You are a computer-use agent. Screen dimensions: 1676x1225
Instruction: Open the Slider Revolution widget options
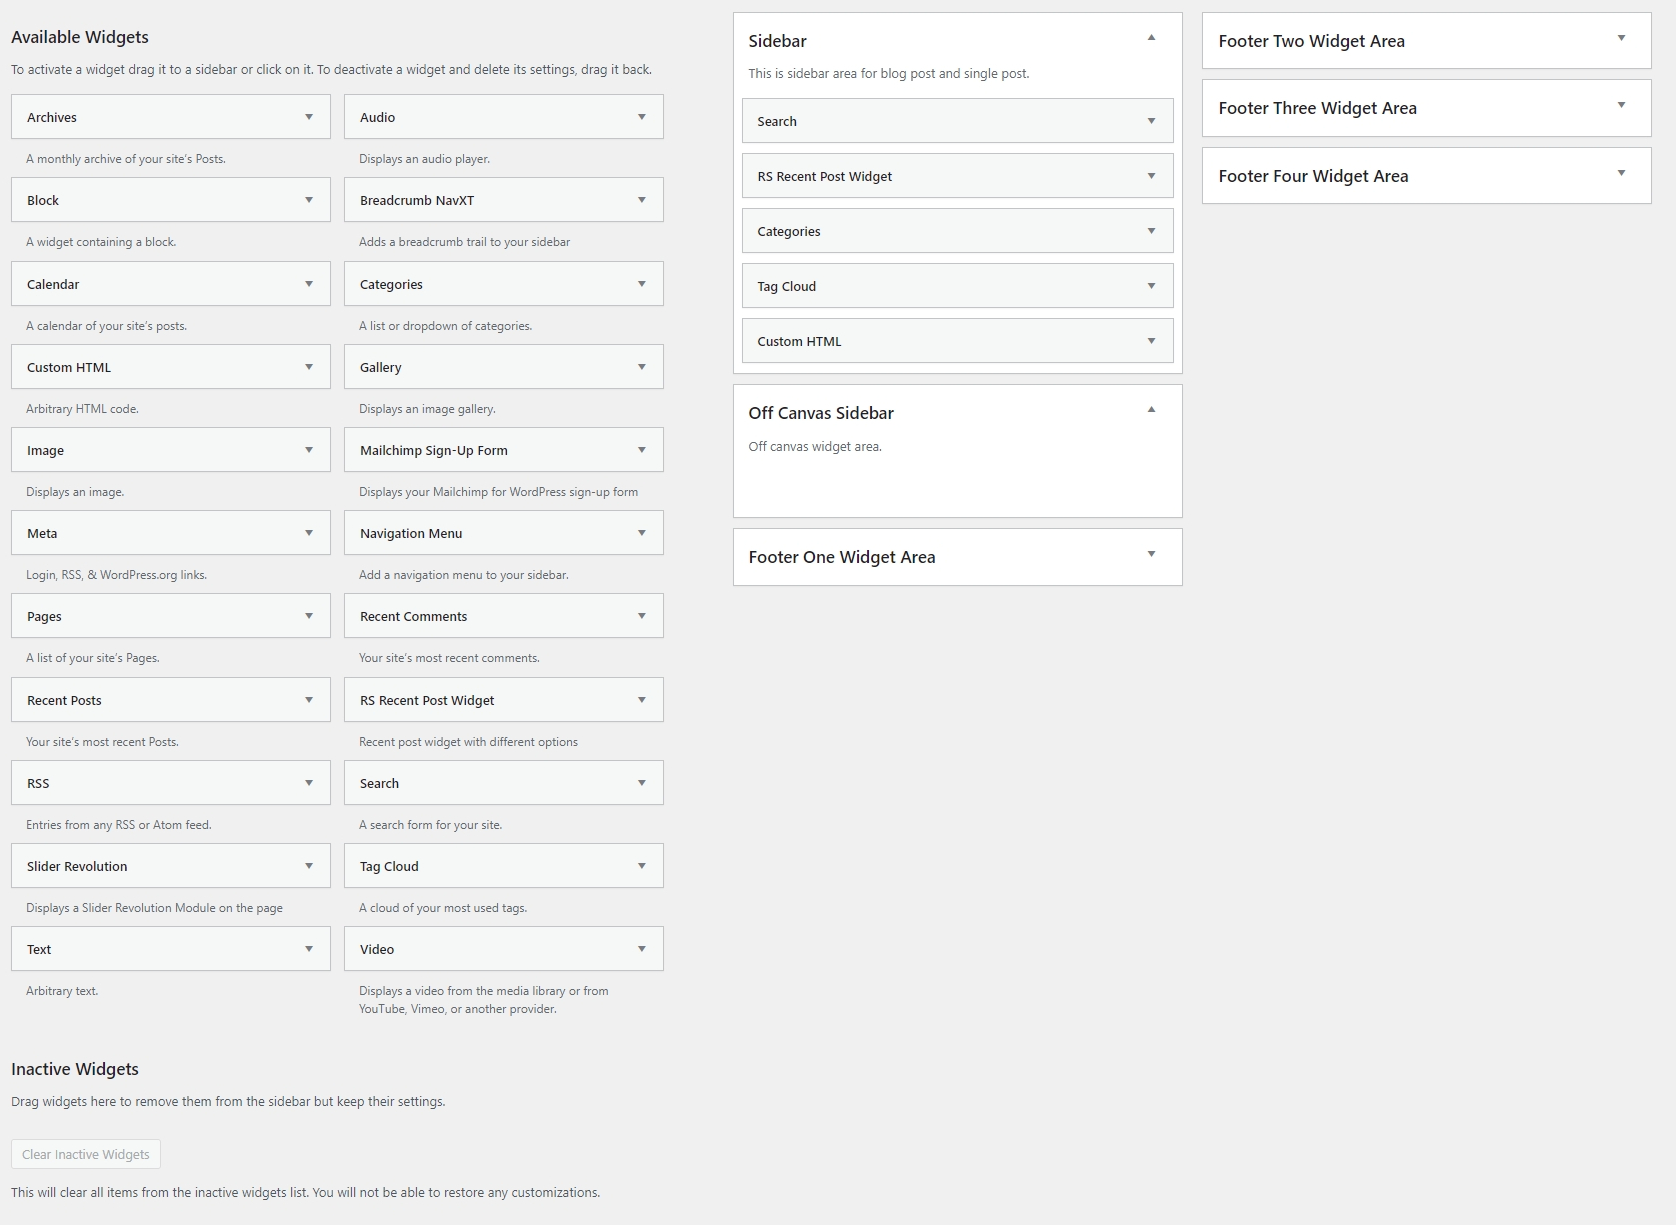pos(309,866)
